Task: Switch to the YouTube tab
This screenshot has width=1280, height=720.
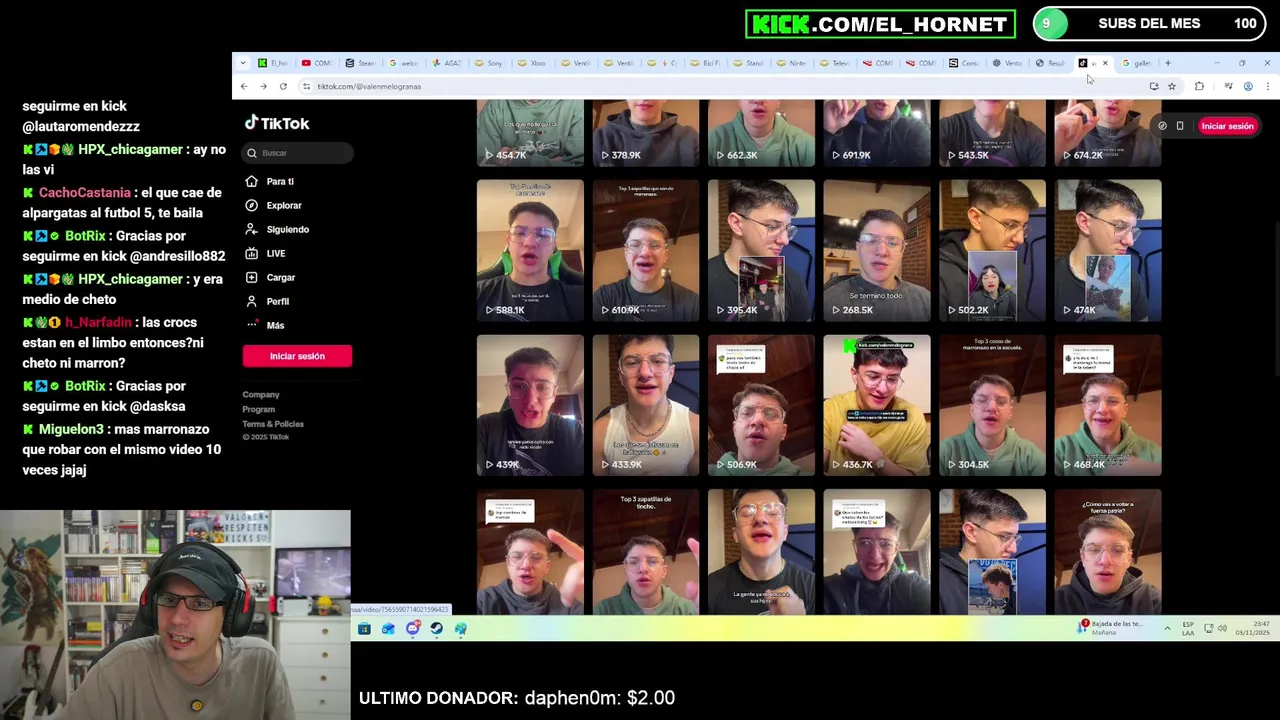Action: tap(317, 63)
